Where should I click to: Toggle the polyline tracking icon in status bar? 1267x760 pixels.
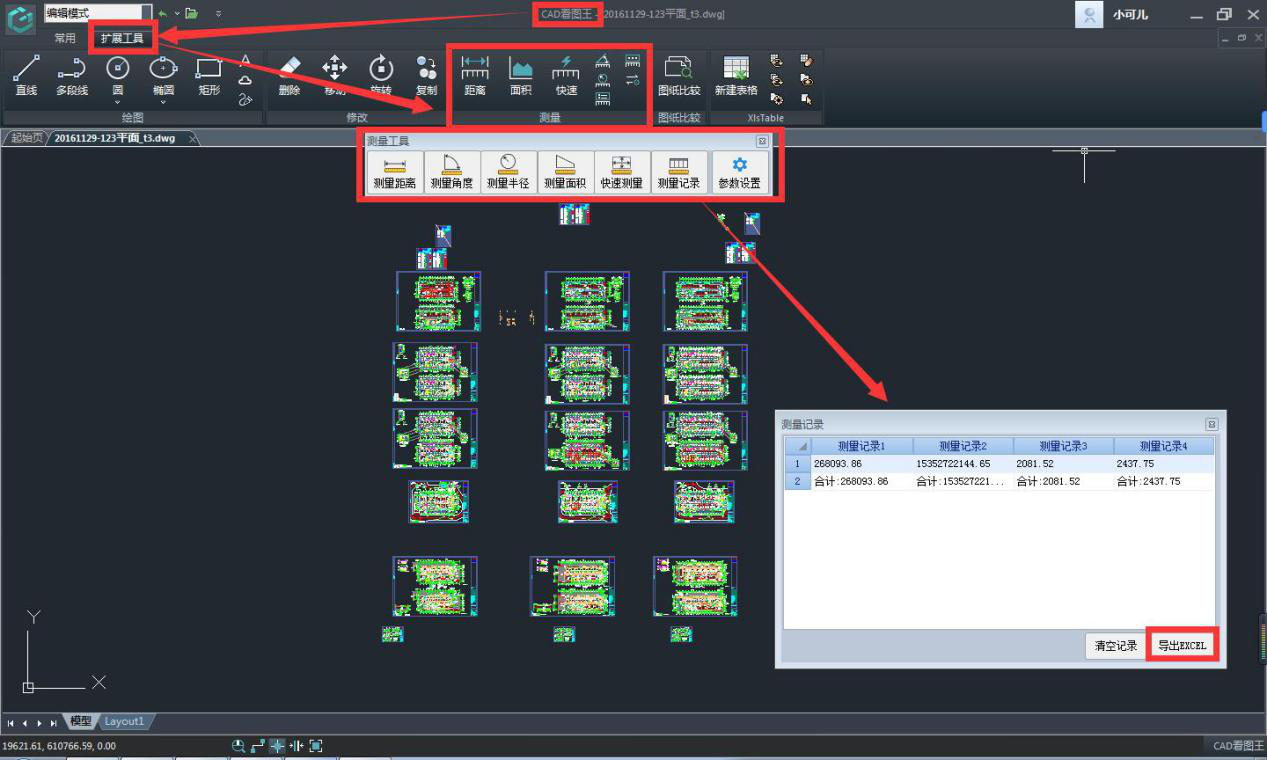click(x=258, y=746)
